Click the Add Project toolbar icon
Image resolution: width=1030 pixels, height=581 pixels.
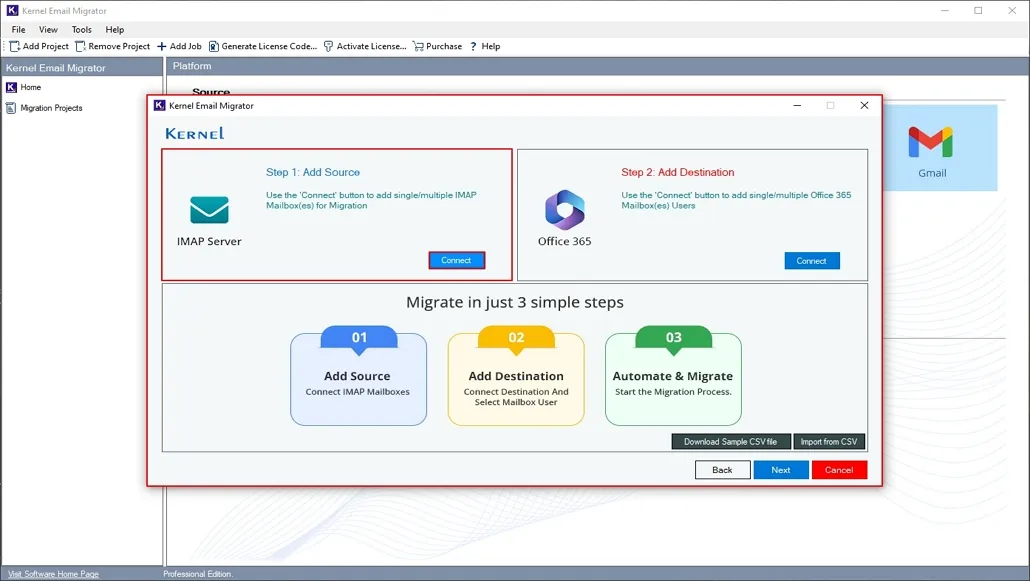pyautogui.click(x=15, y=46)
